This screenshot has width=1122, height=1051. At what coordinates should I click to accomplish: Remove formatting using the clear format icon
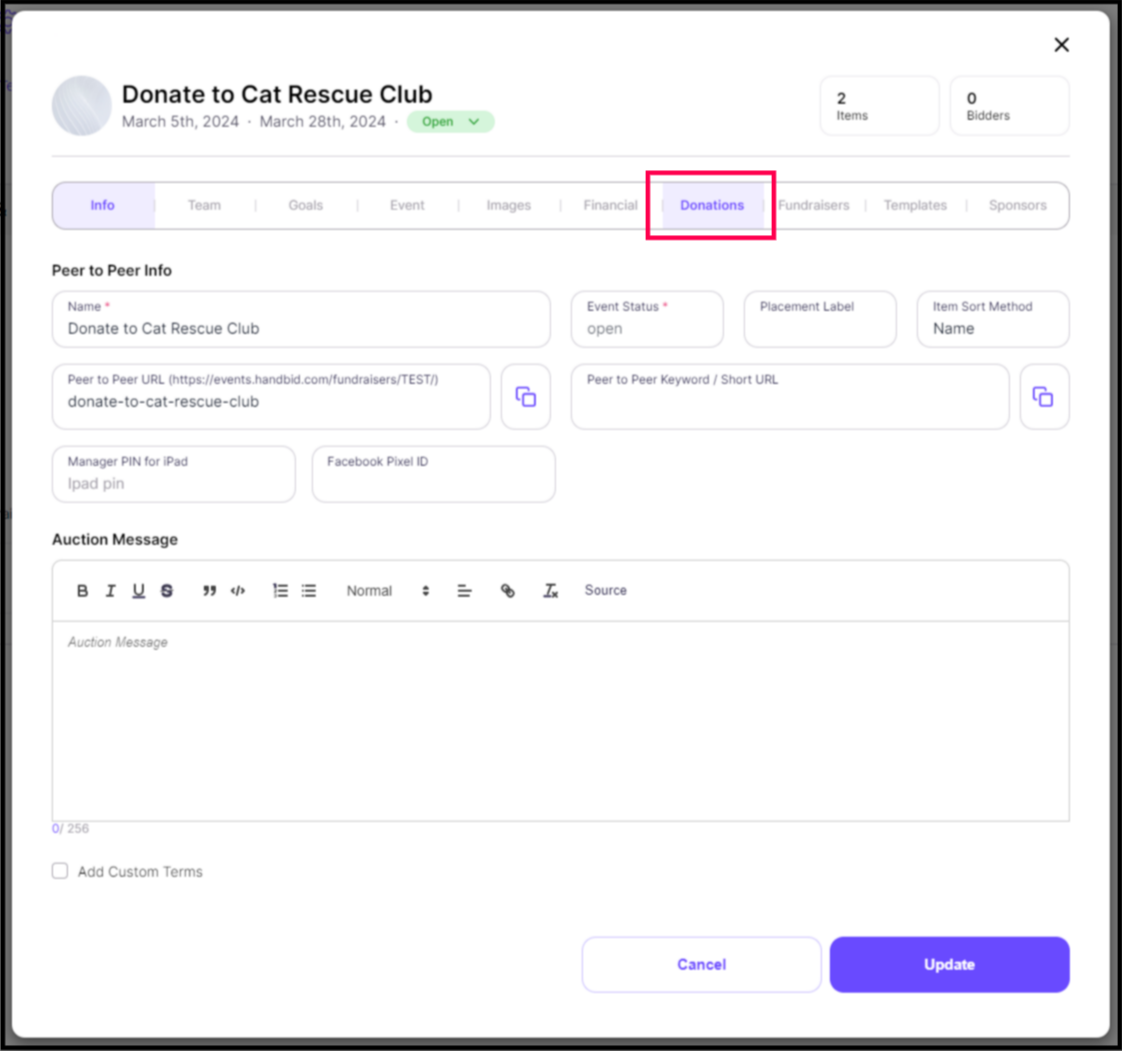[549, 590]
